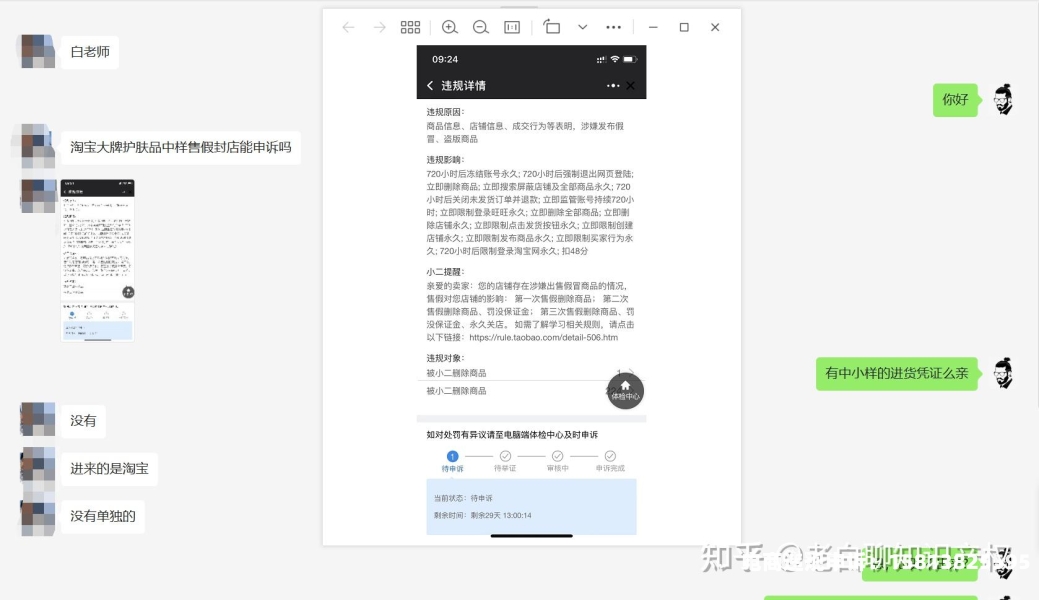This screenshot has width=1039, height=600.
Task: Tap the three-dot menu in 违规详情 header
Action: pyautogui.click(x=613, y=86)
